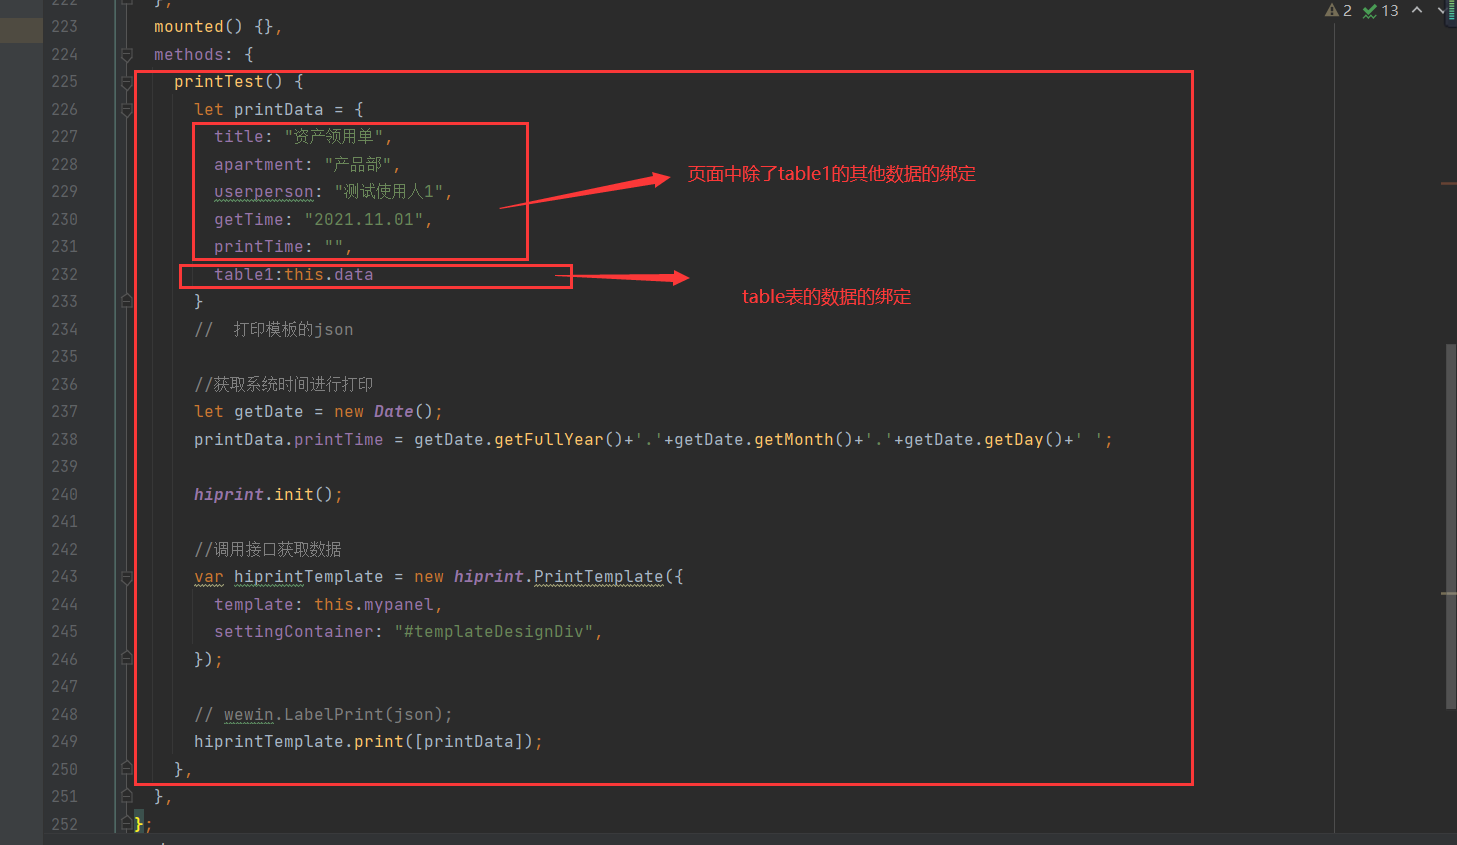Click the string "资产领用单"
The image size is (1457, 845).
334,137
